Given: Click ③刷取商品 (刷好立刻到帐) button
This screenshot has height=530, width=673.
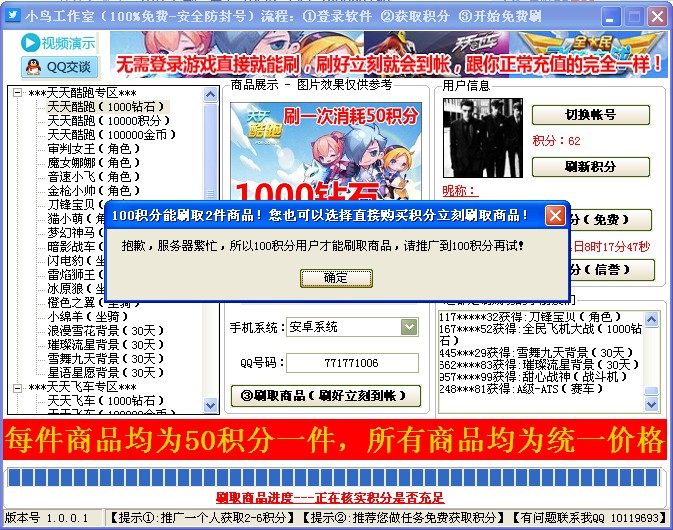Looking at the screenshot, I should pyautogui.click(x=326, y=396).
